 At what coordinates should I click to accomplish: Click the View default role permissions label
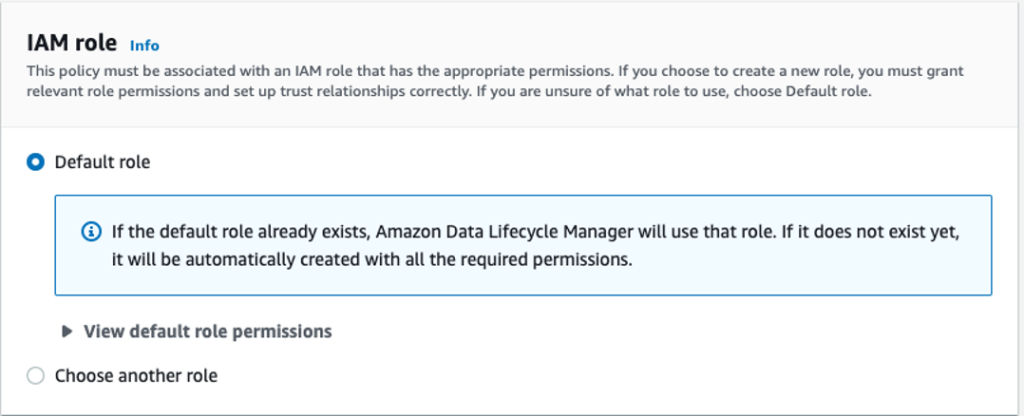click(x=207, y=331)
